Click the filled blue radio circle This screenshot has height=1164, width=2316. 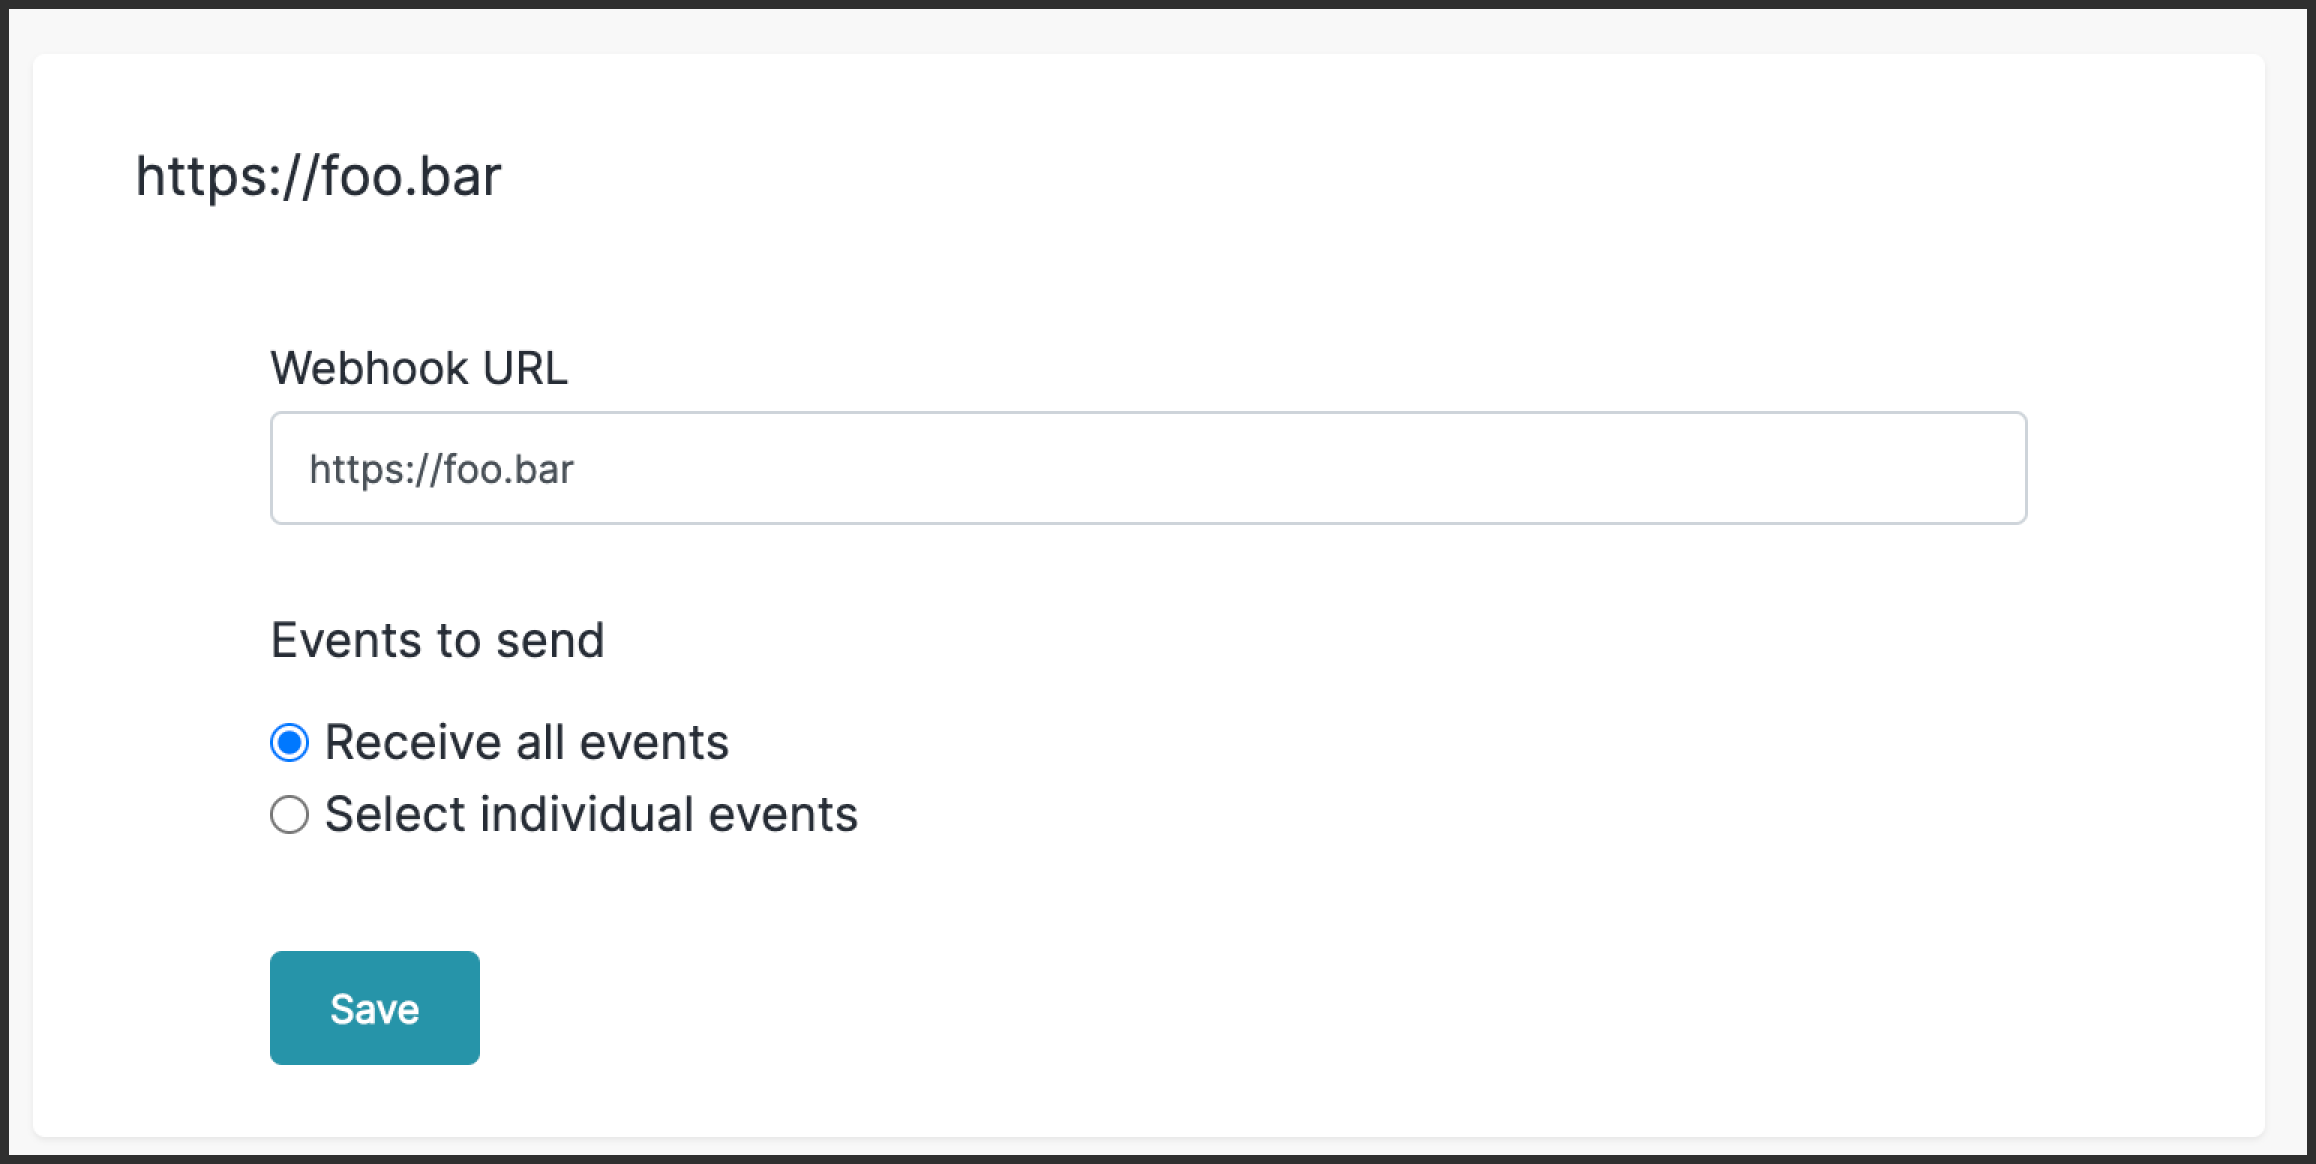click(x=289, y=743)
